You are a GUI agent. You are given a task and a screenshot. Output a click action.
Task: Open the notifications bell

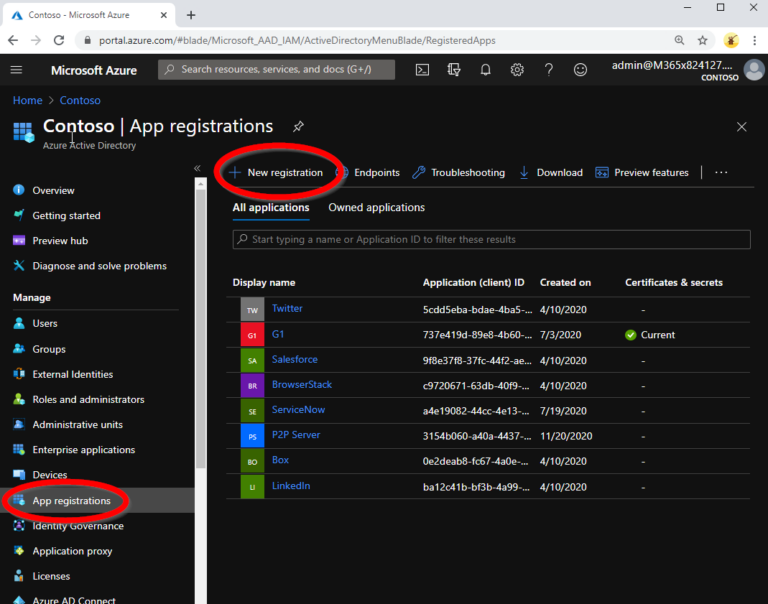pyautogui.click(x=485, y=70)
